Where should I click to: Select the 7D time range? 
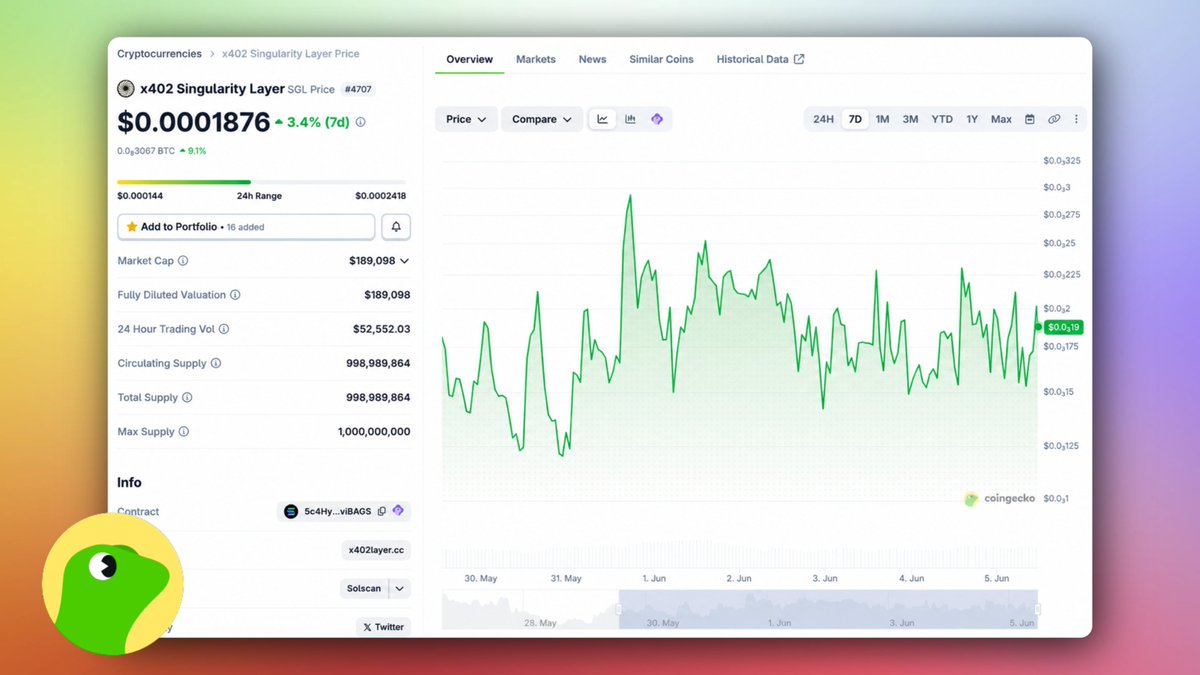pyautogui.click(x=855, y=119)
